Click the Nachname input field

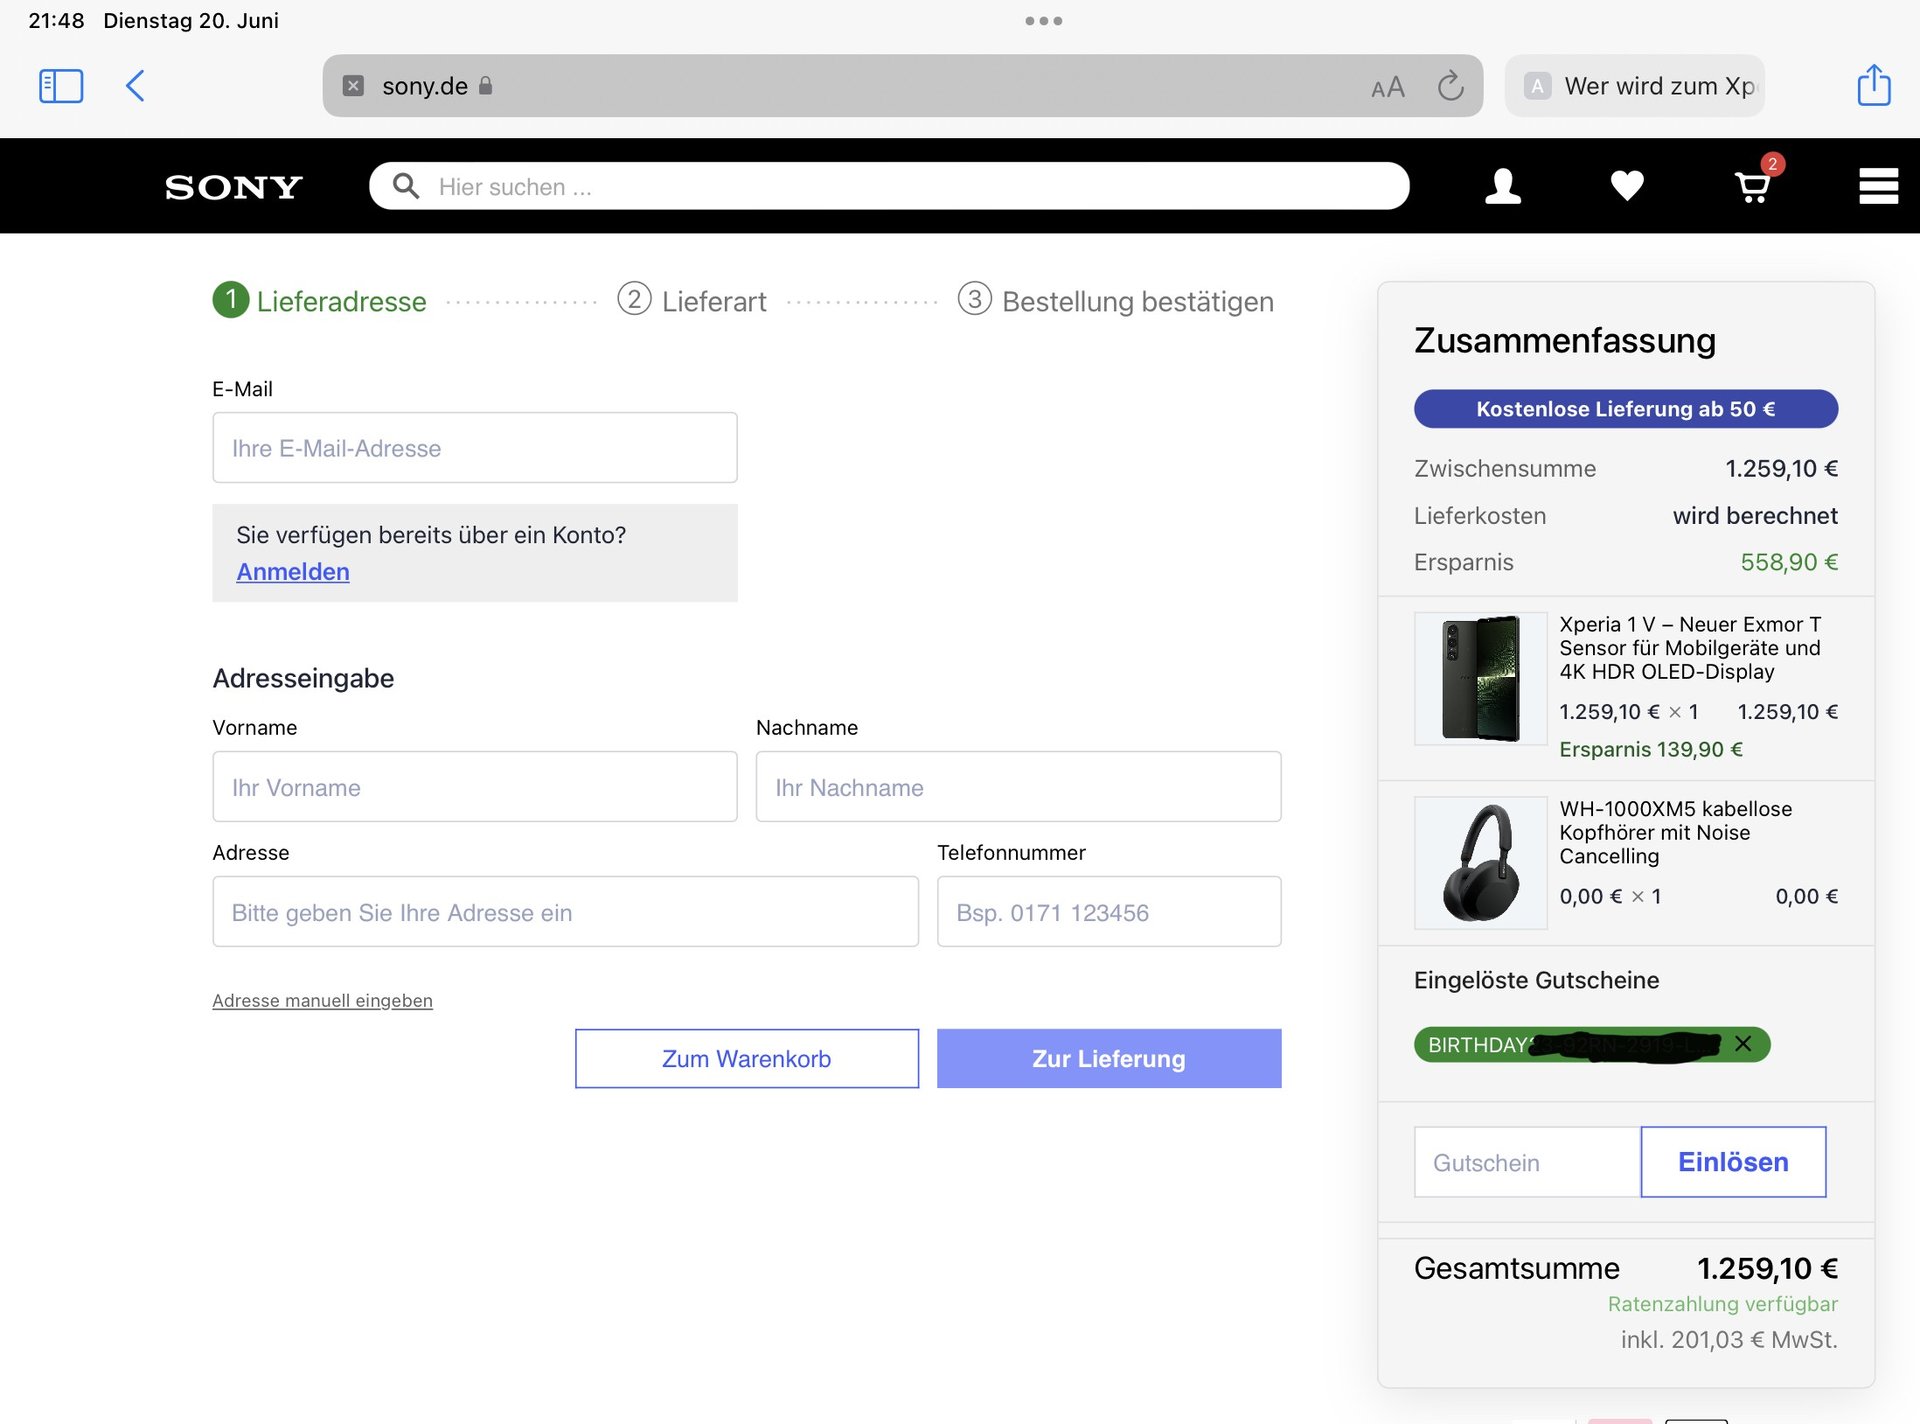tap(1018, 787)
